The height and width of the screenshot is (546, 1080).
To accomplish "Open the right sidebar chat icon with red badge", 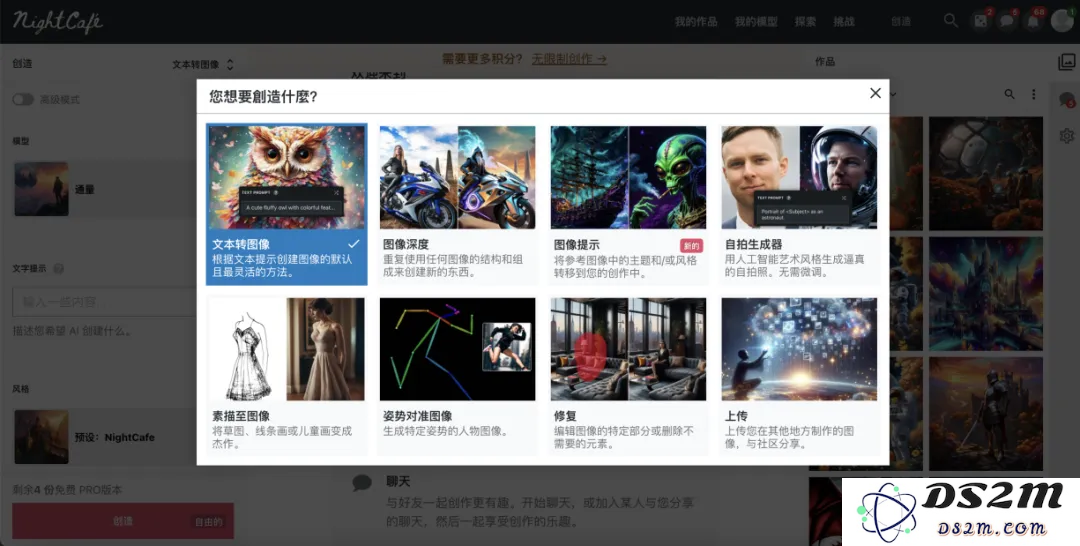I will (1066, 100).
